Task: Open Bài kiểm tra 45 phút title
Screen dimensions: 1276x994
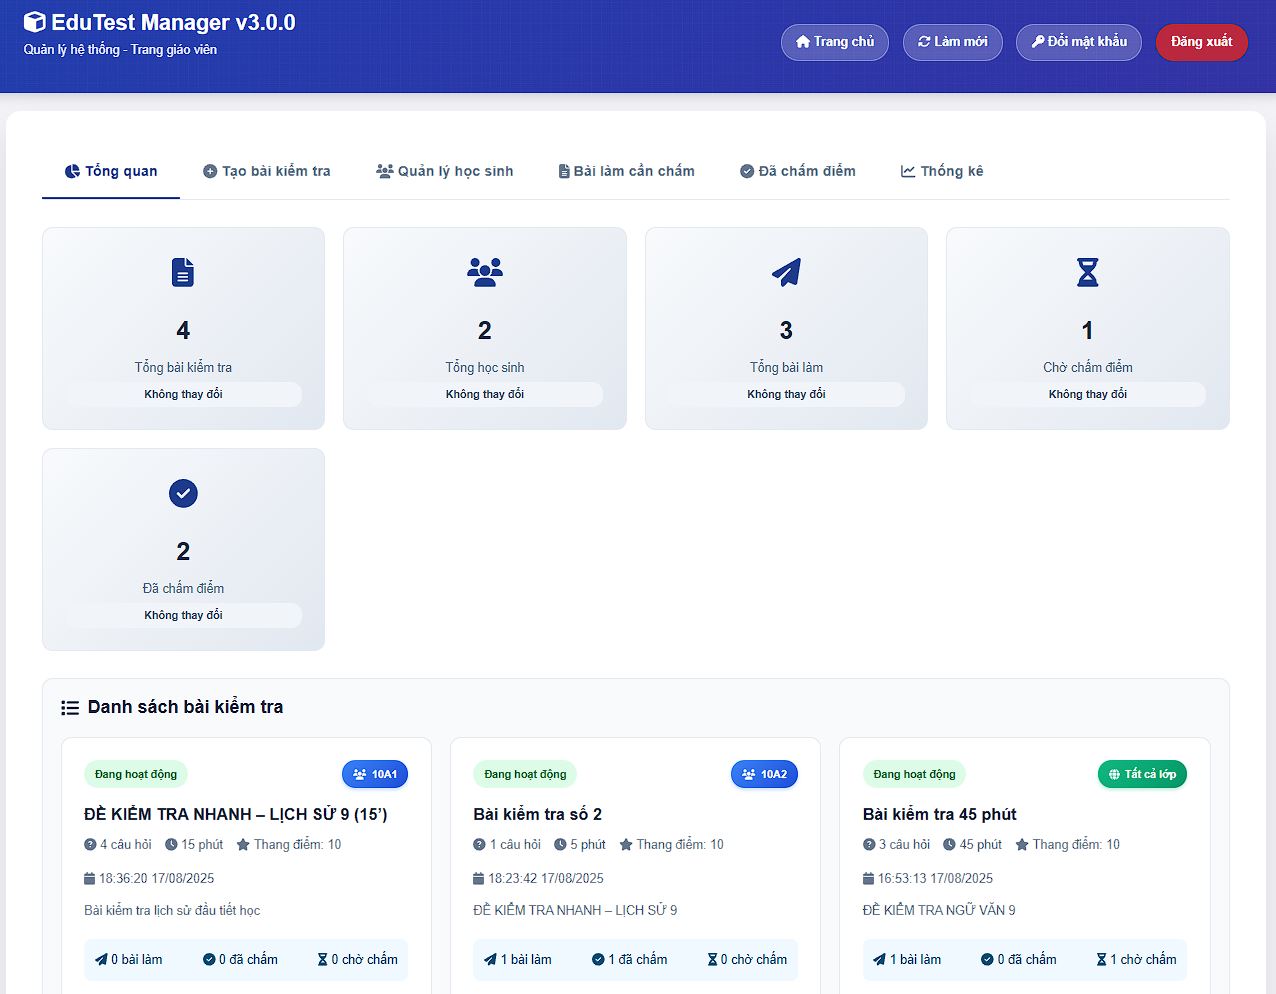Action: tap(940, 814)
